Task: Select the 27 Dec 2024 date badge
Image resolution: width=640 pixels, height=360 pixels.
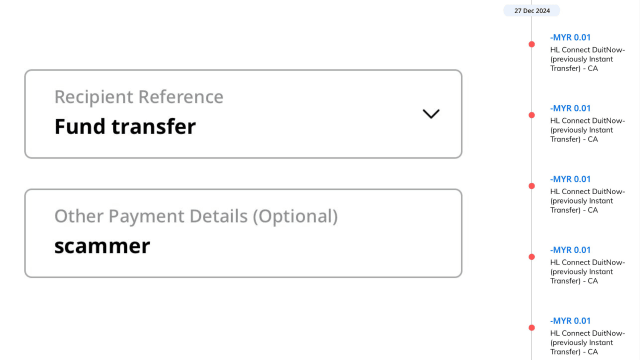Action: tap(532, 11)
